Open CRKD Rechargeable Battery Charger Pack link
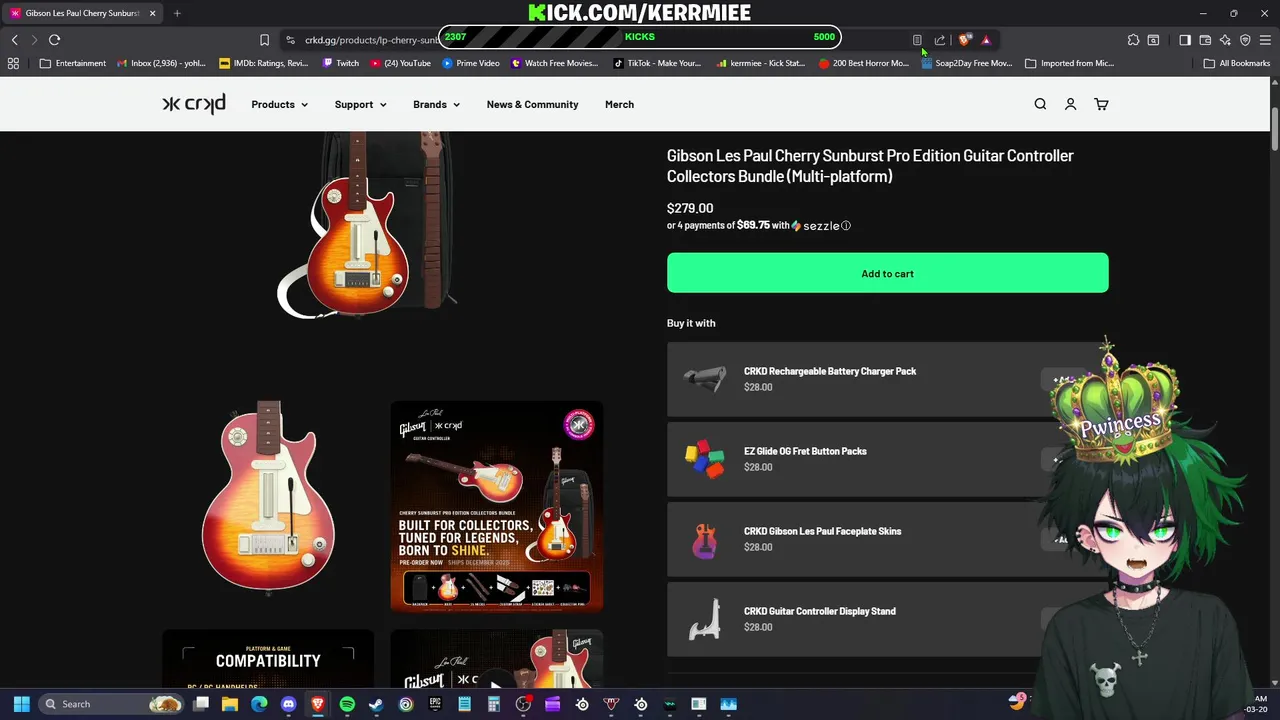This screenshot has height=720, width=1280. pos(829,371)
